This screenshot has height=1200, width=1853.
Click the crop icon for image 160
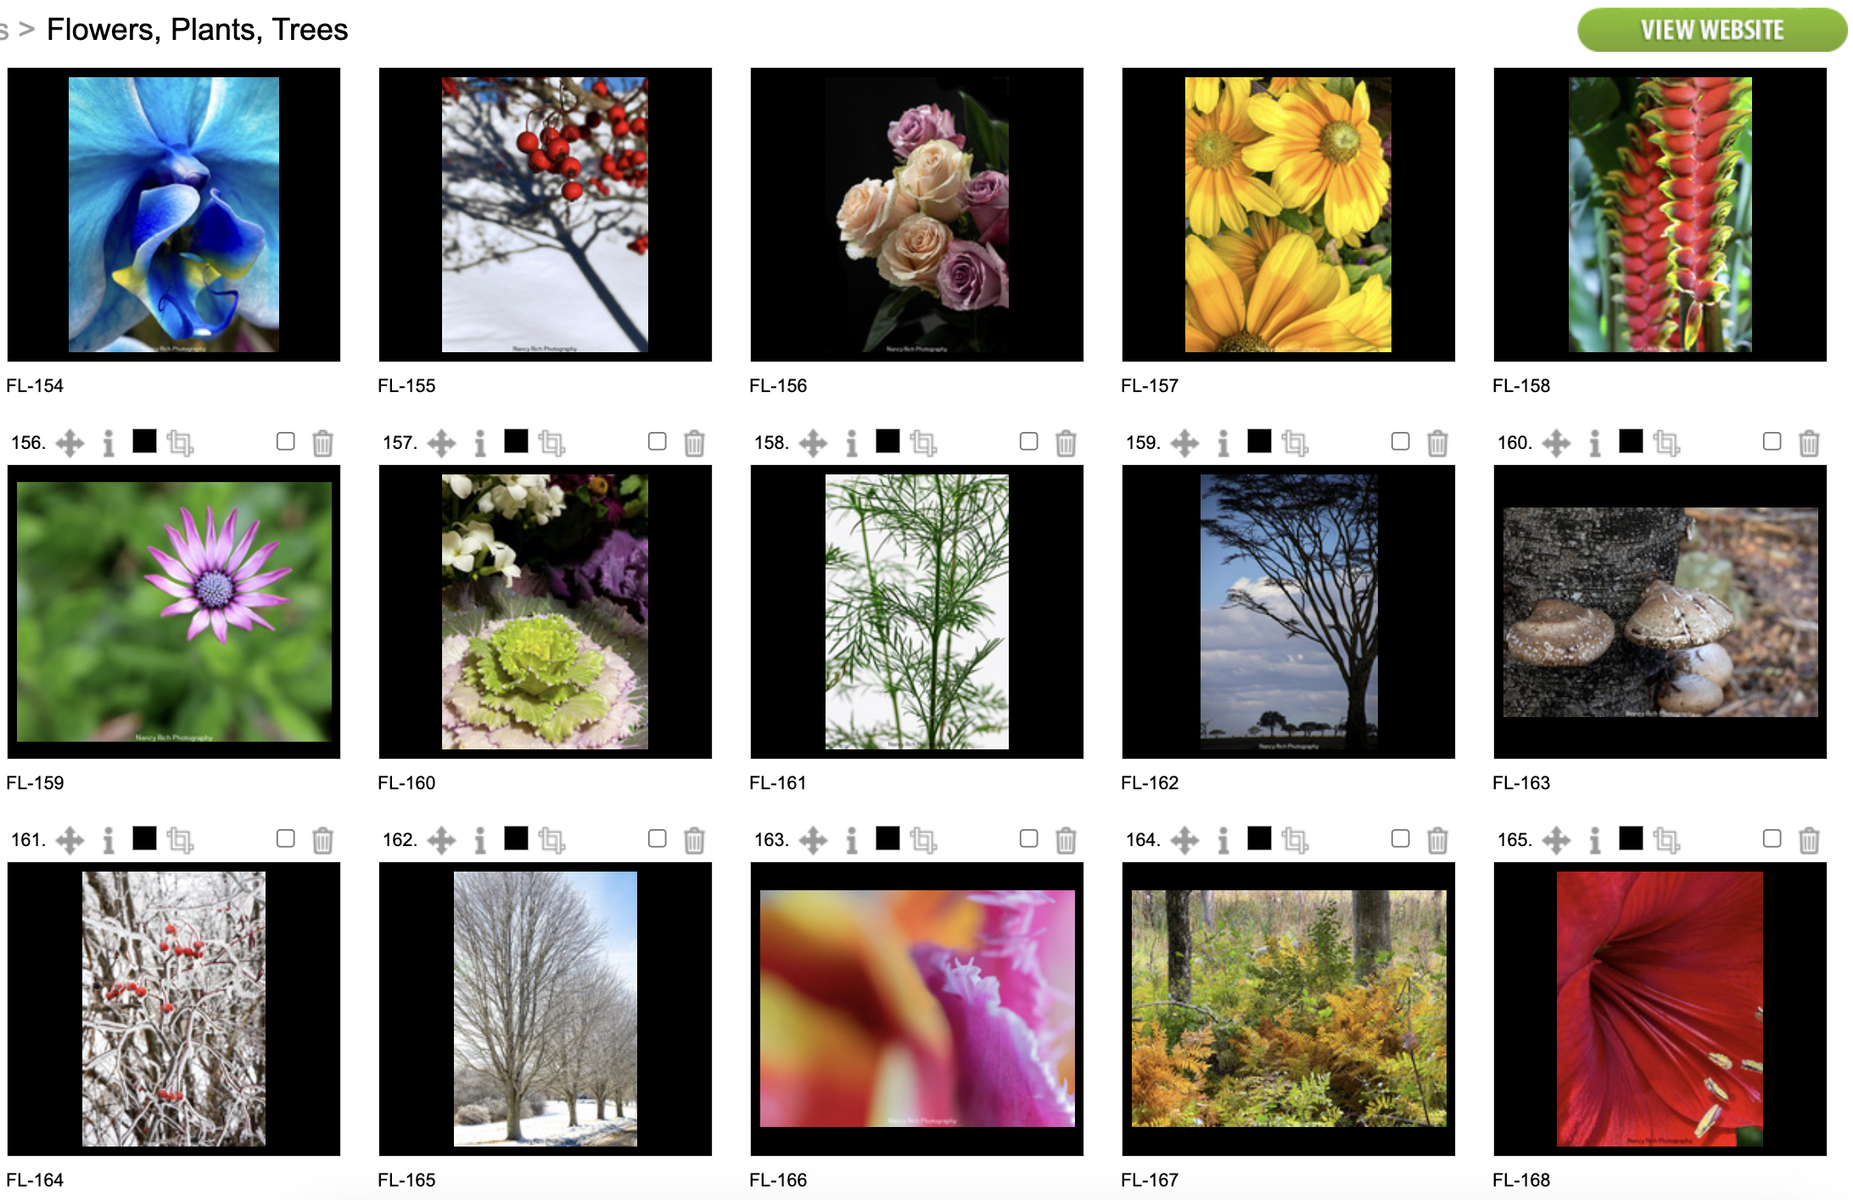[x=1666, y=443]
